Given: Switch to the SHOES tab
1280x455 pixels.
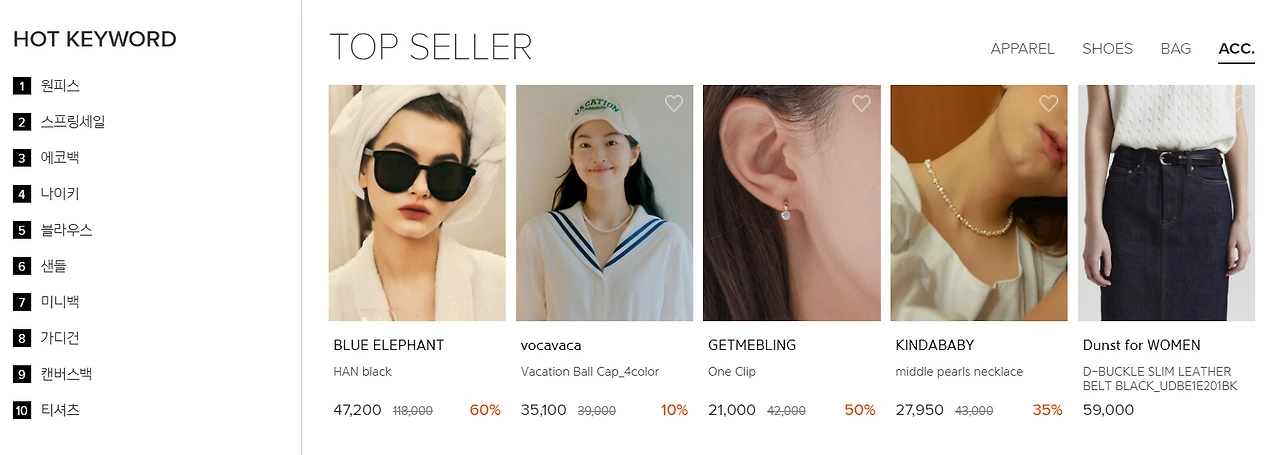Looking at the screenshot, I should pyautogui.click(x=1107, y=48).
